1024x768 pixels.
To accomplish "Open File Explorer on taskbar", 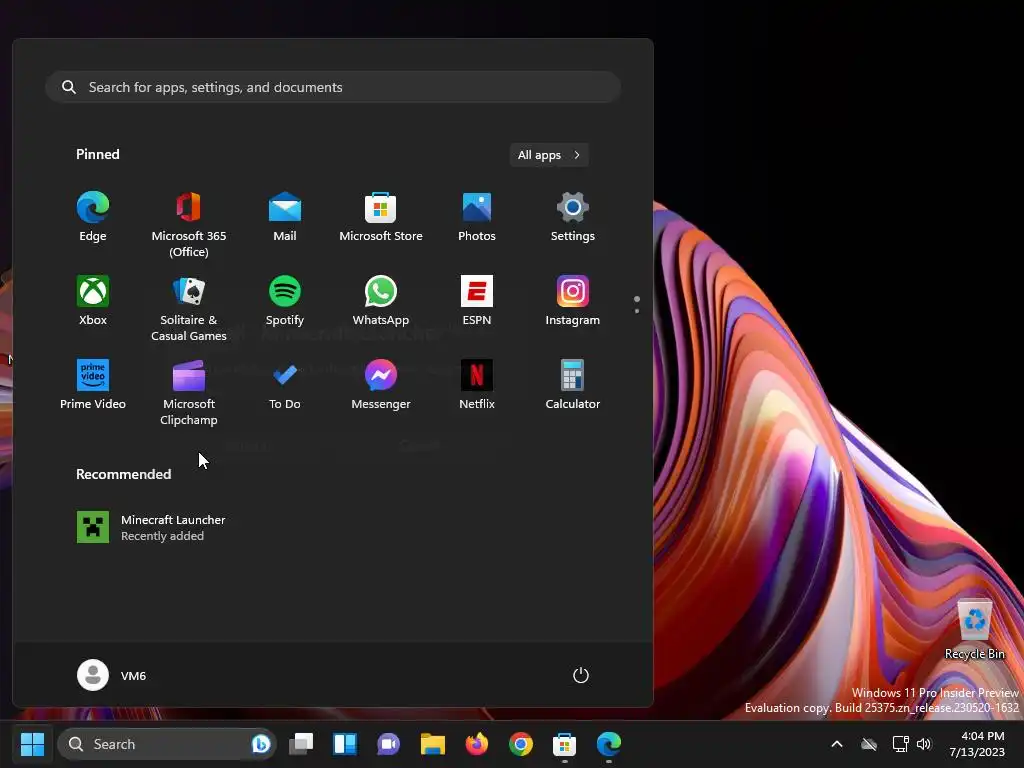I will click(x=432, y=744).
